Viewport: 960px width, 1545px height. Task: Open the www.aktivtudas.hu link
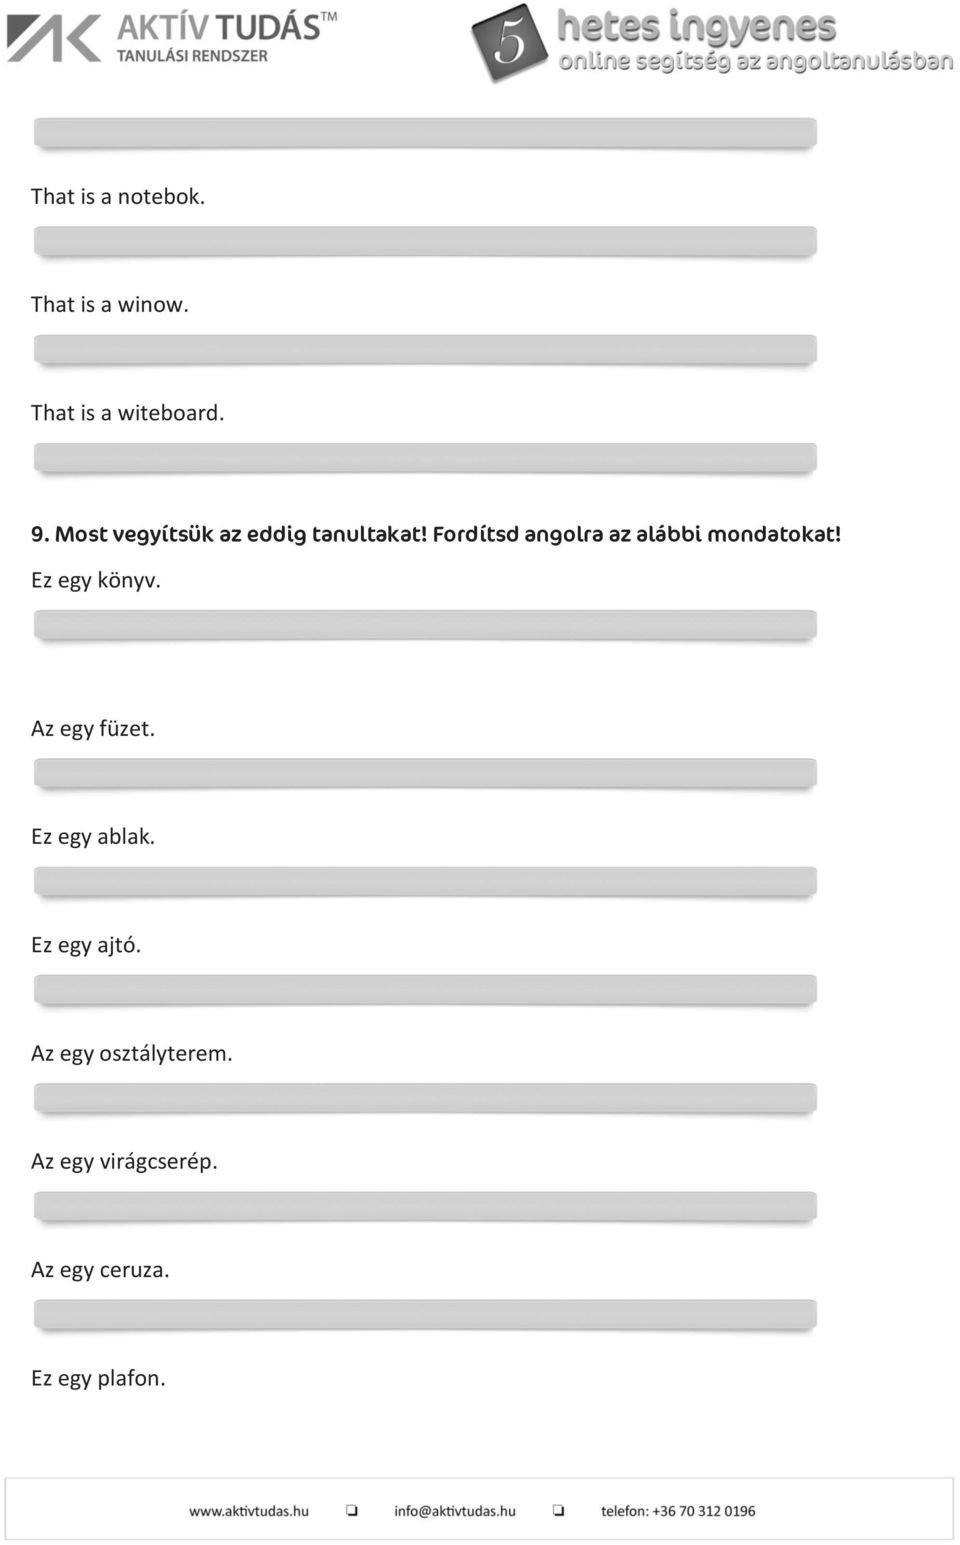coord(249,1511)
